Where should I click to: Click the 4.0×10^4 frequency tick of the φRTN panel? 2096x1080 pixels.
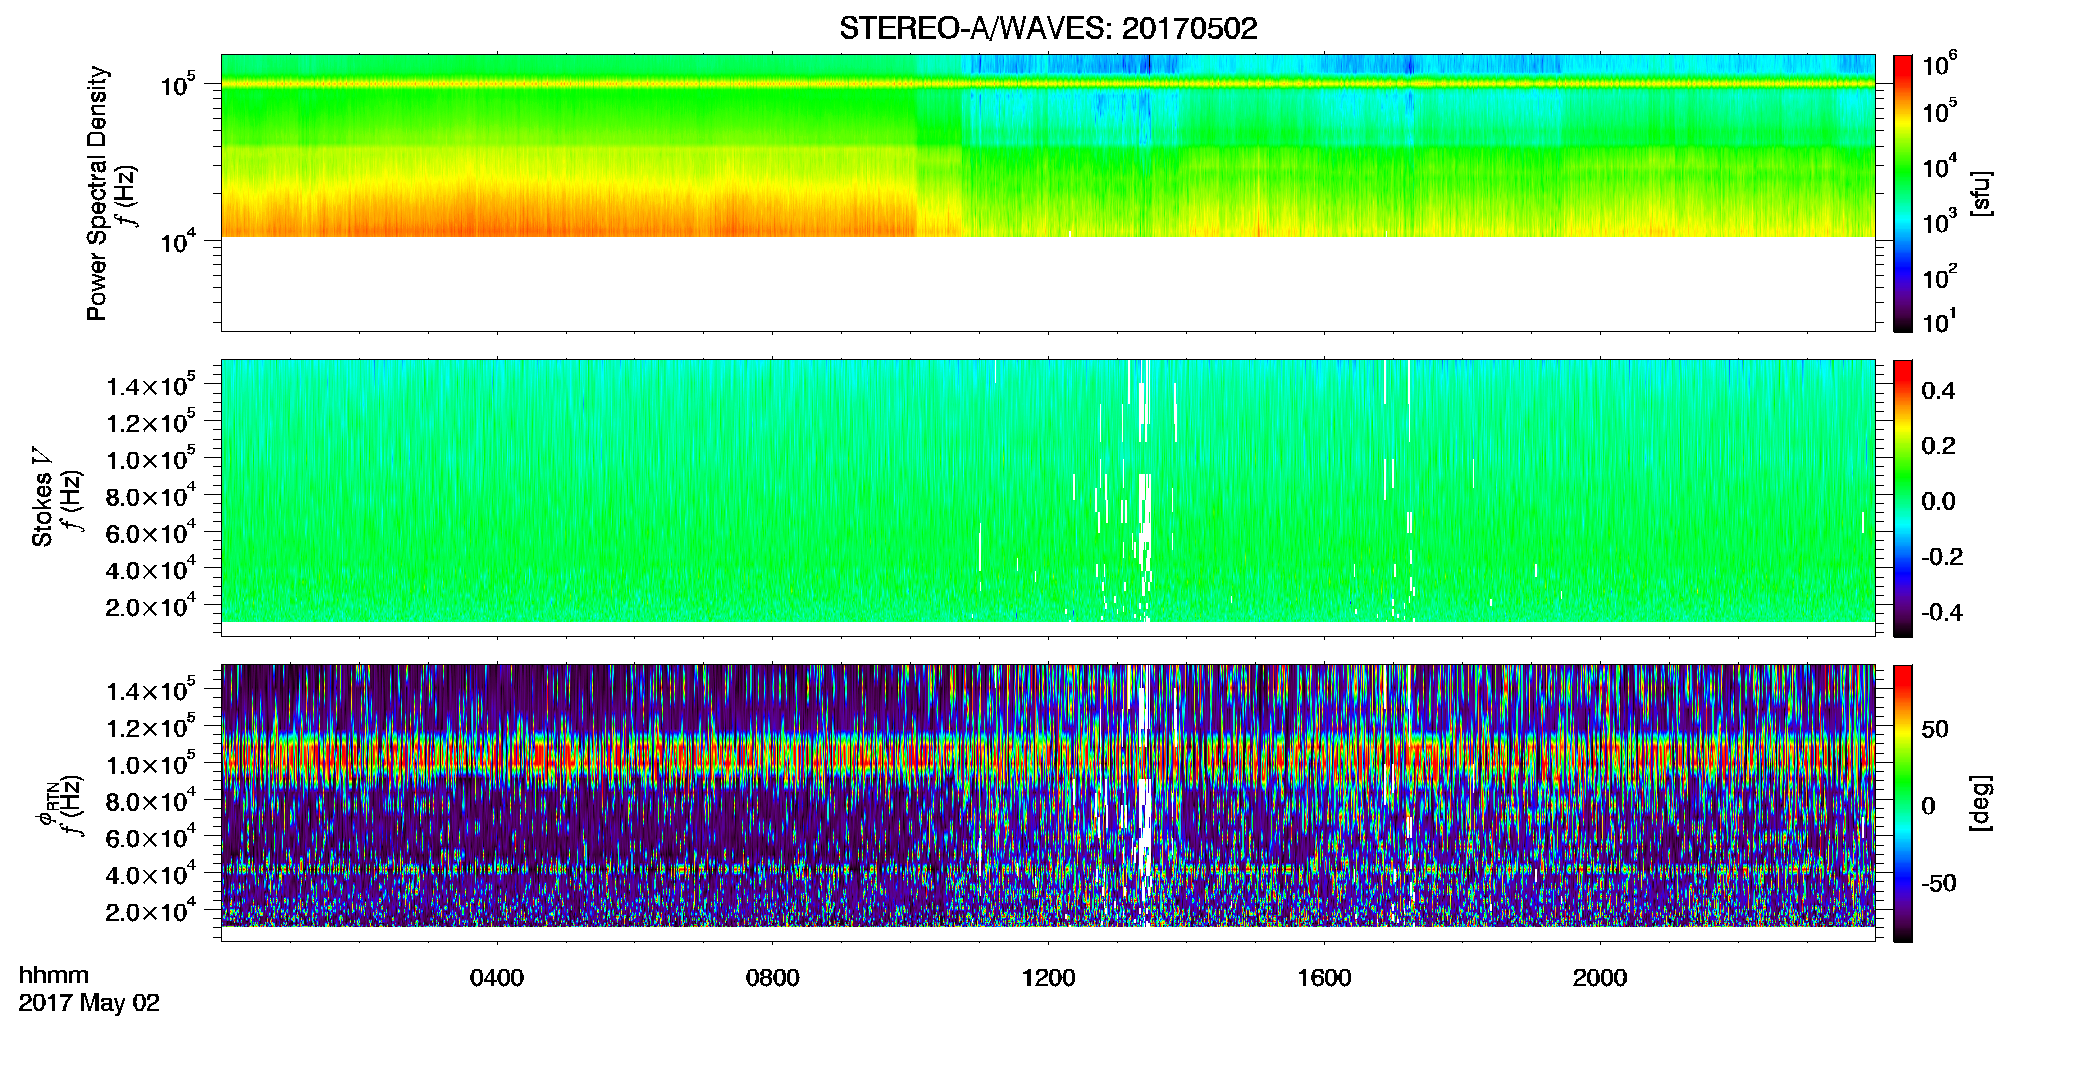click(x=150, y=873)
